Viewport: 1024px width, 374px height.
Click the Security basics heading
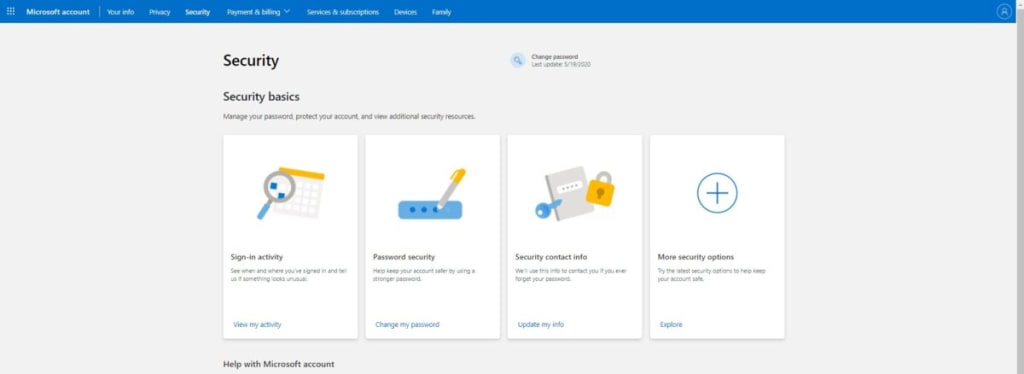(261, 97)
